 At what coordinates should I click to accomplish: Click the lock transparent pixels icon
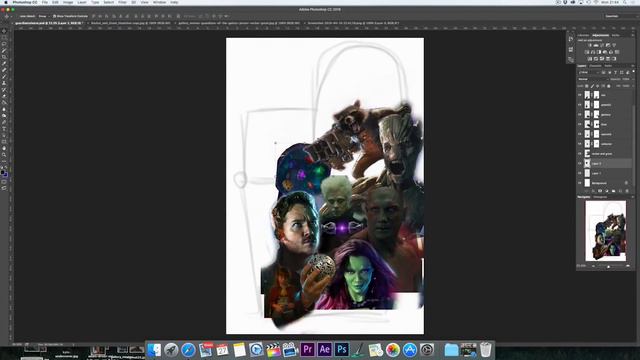click(x=587, y=86)
